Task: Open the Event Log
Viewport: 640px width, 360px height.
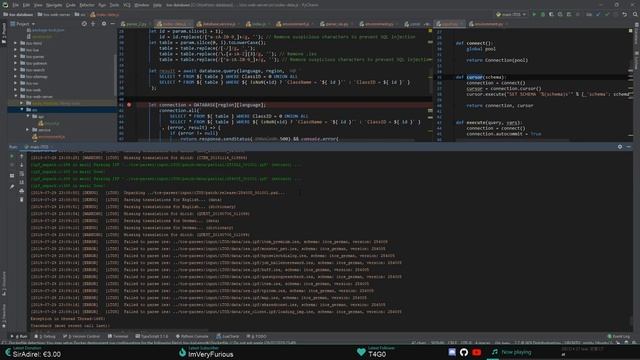Action: [x=619, y=336]
